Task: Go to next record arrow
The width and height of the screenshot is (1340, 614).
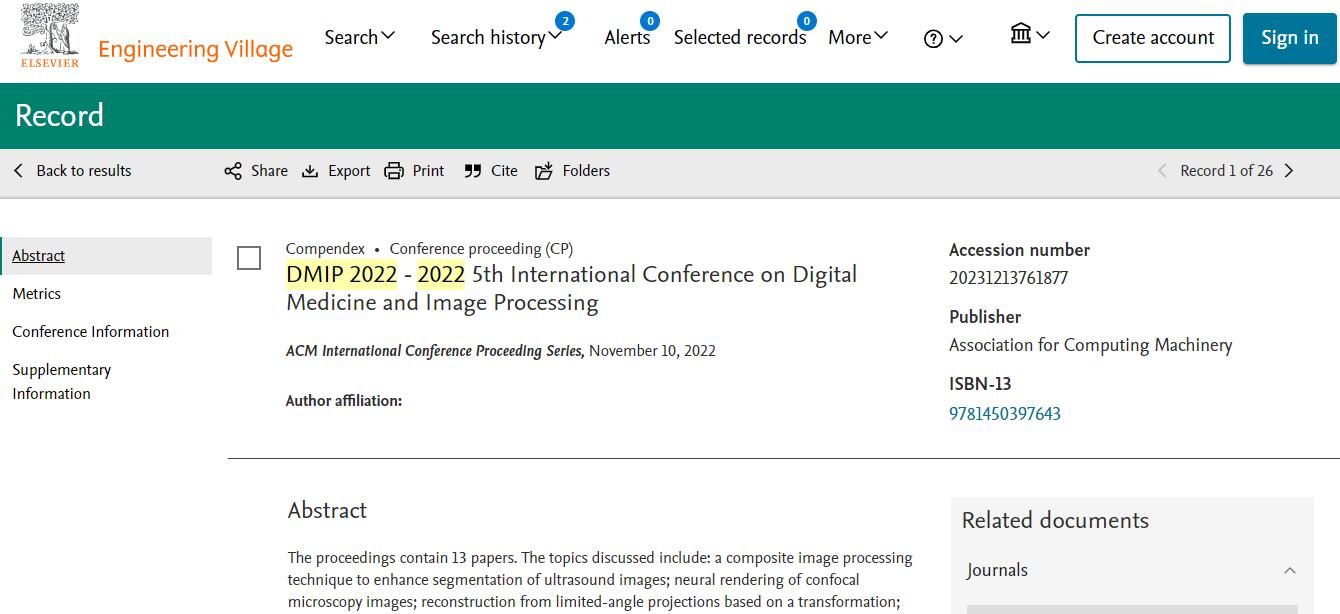Action: tap(1289, 171)
